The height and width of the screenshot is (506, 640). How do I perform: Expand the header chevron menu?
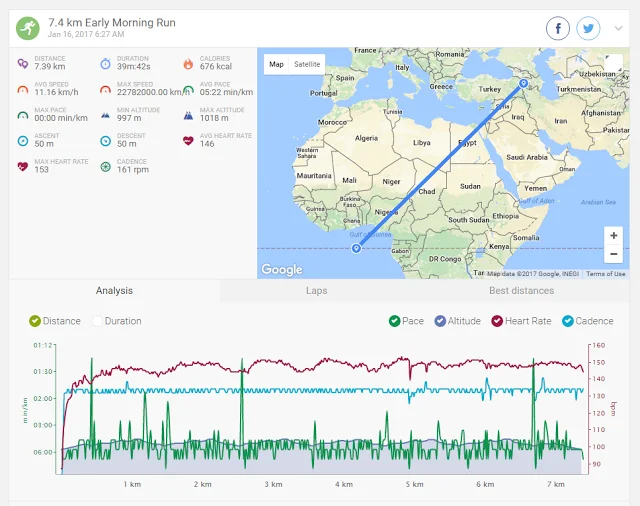click(618, 29)
